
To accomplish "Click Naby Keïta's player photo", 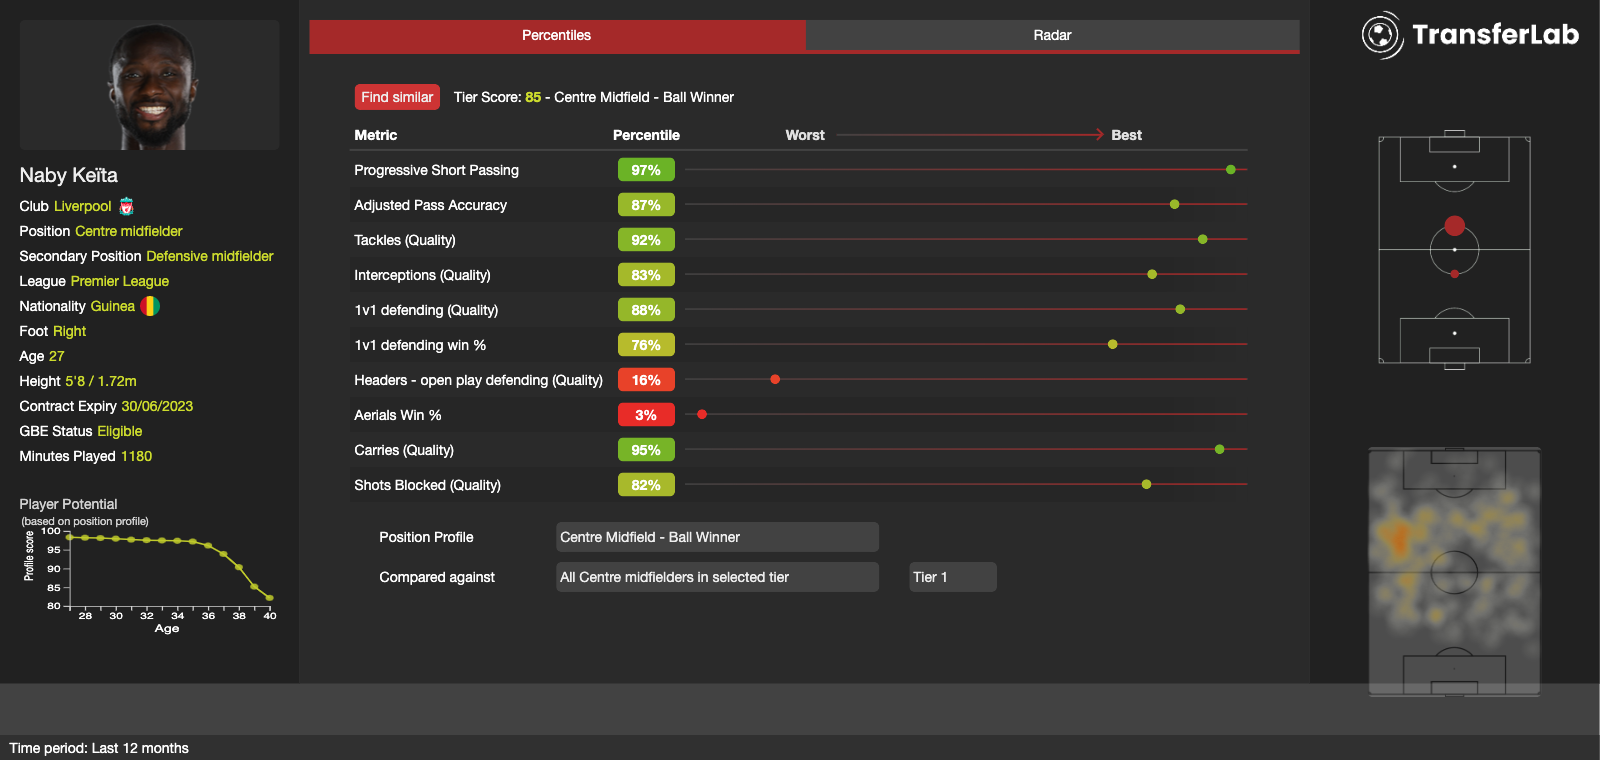I will 150,86.
